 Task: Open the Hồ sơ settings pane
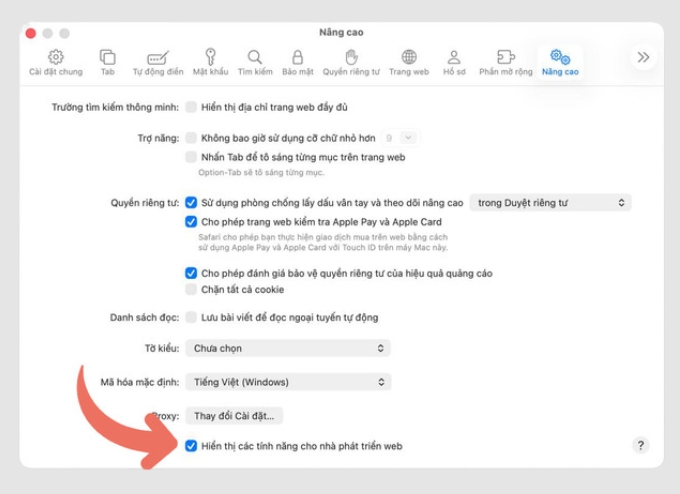tap(454, 63)
